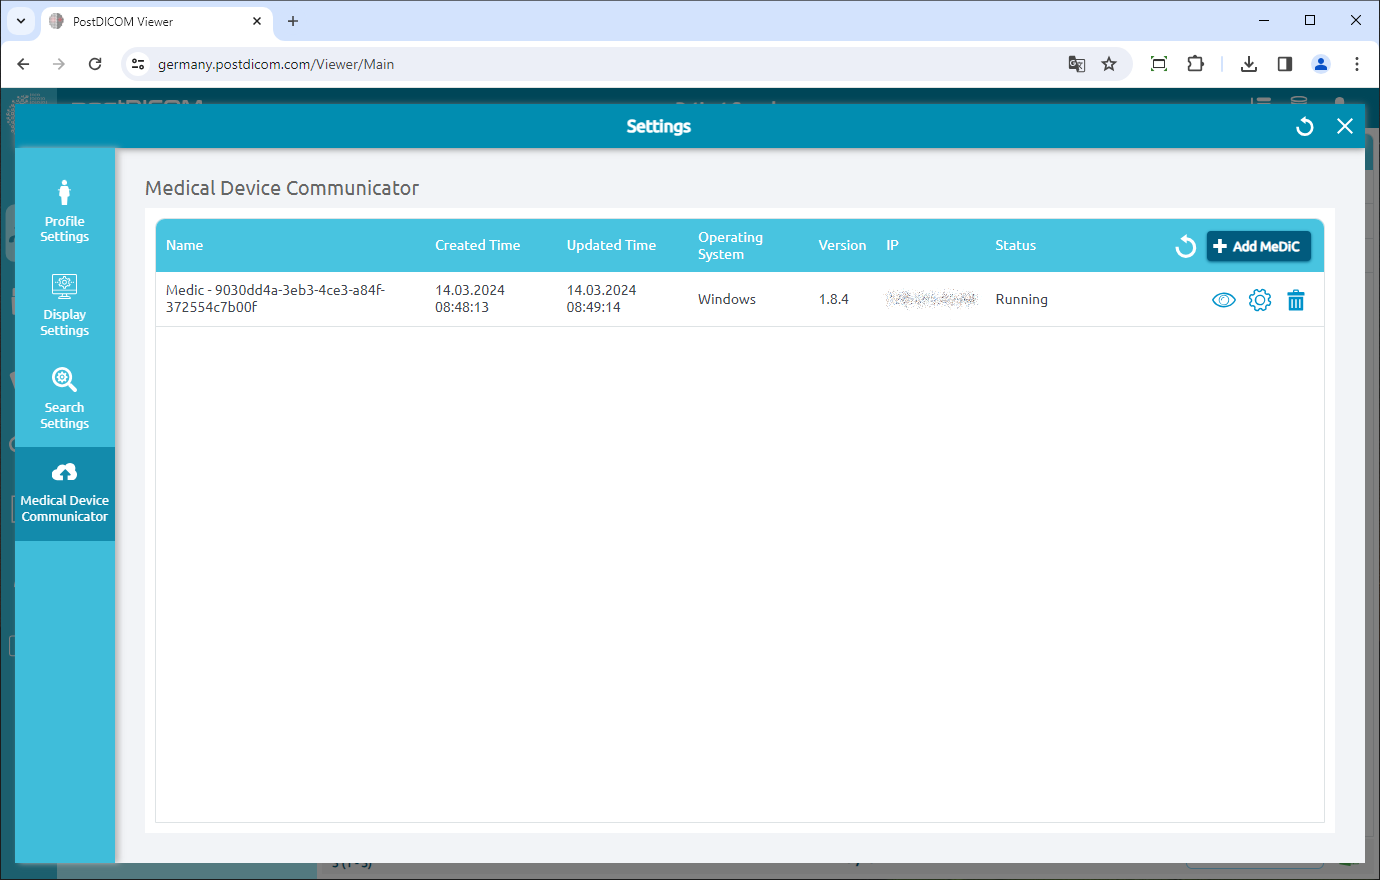Expand the tab search dropdown
Image resolution: width=1380 pixels, height=880 pixels.
21,20
